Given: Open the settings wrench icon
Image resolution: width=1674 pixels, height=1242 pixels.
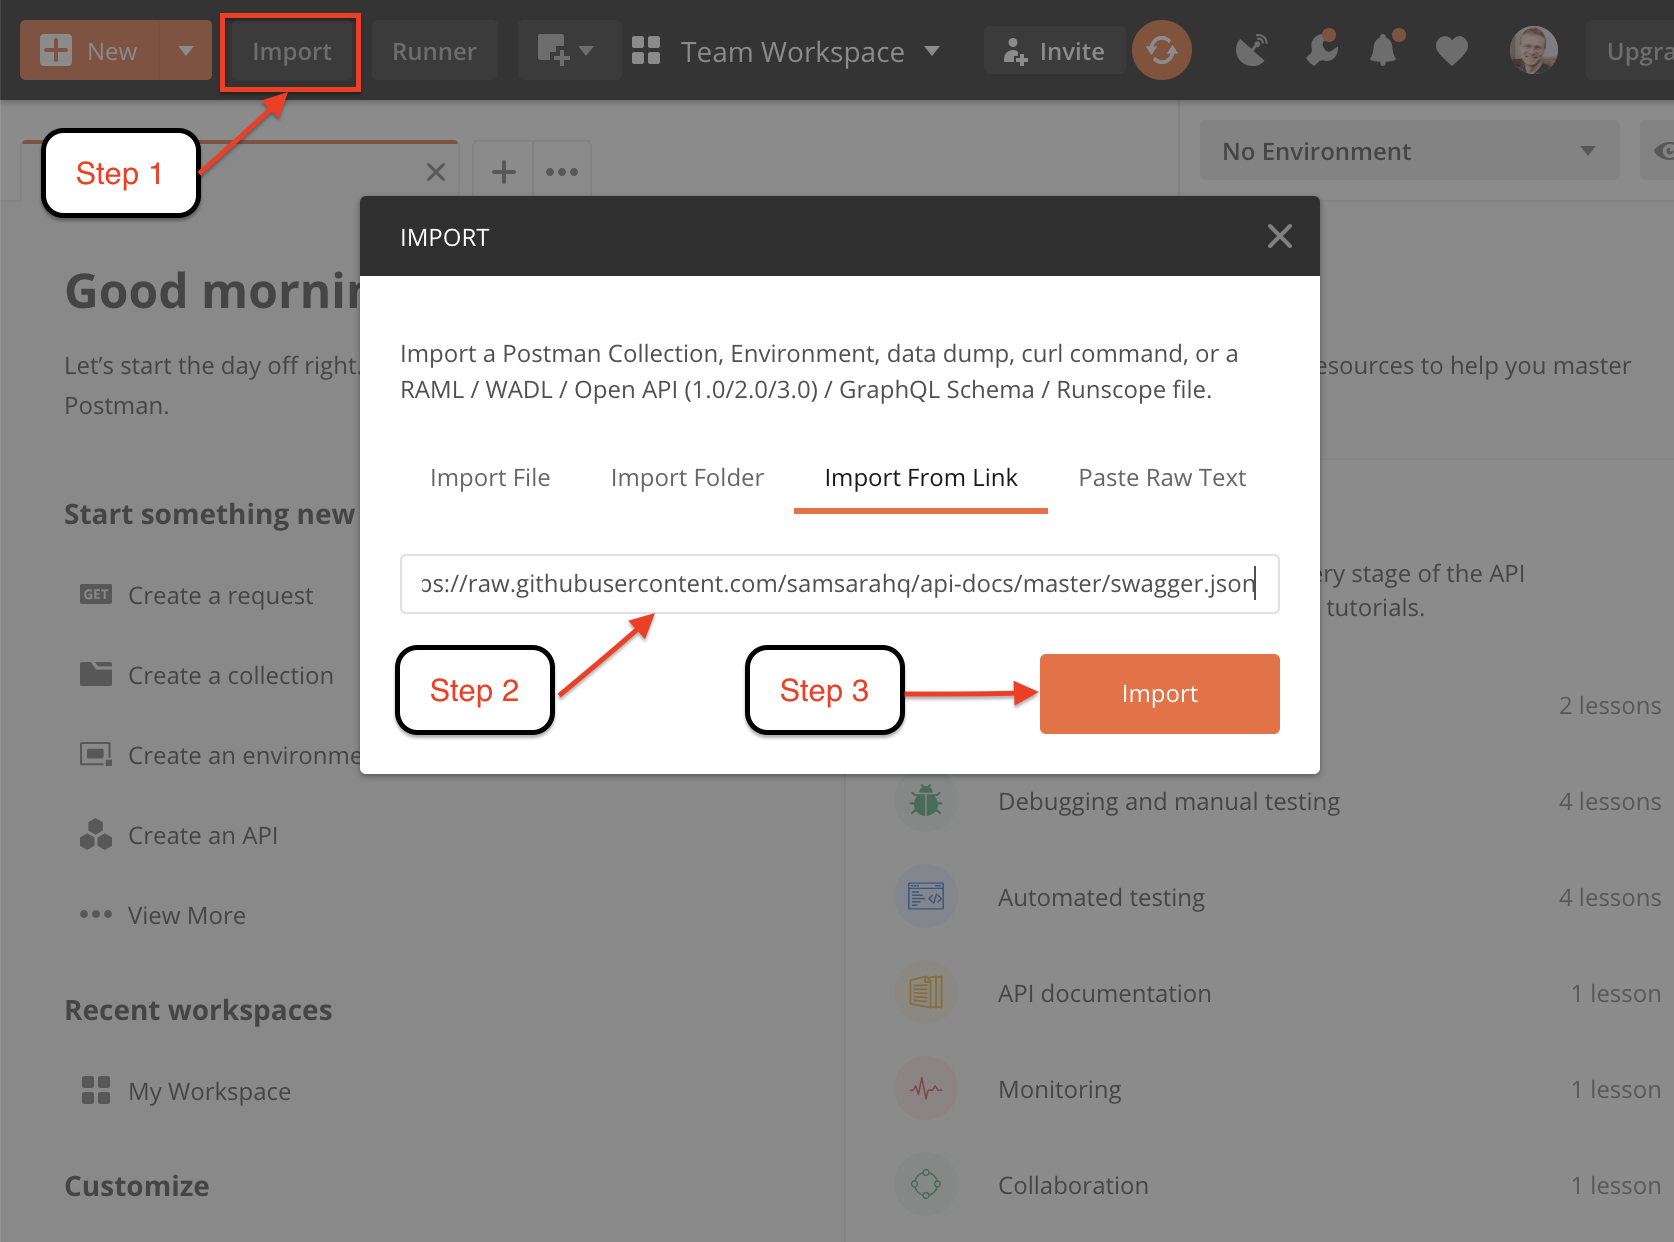Looking at the screenshot, I should click(x=1322, y=50).
